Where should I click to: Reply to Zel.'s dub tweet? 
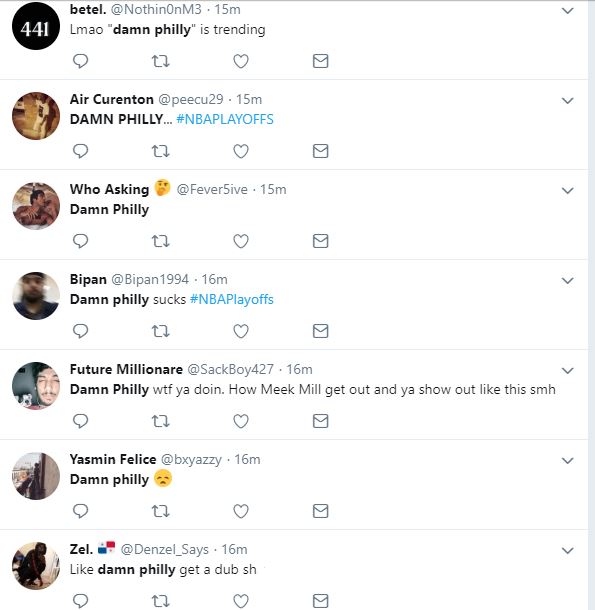(81, 601)
